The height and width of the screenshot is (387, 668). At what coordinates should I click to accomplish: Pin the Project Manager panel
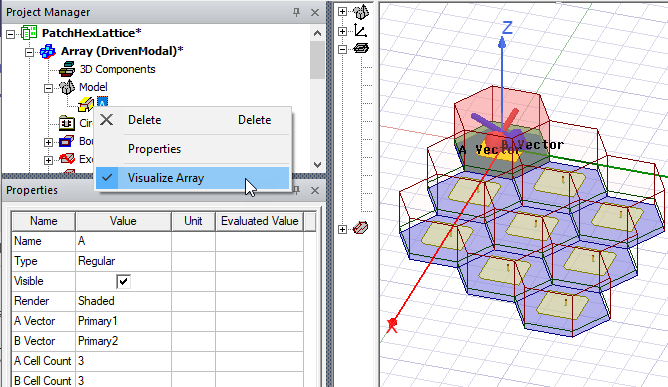(x=297, y=12)
